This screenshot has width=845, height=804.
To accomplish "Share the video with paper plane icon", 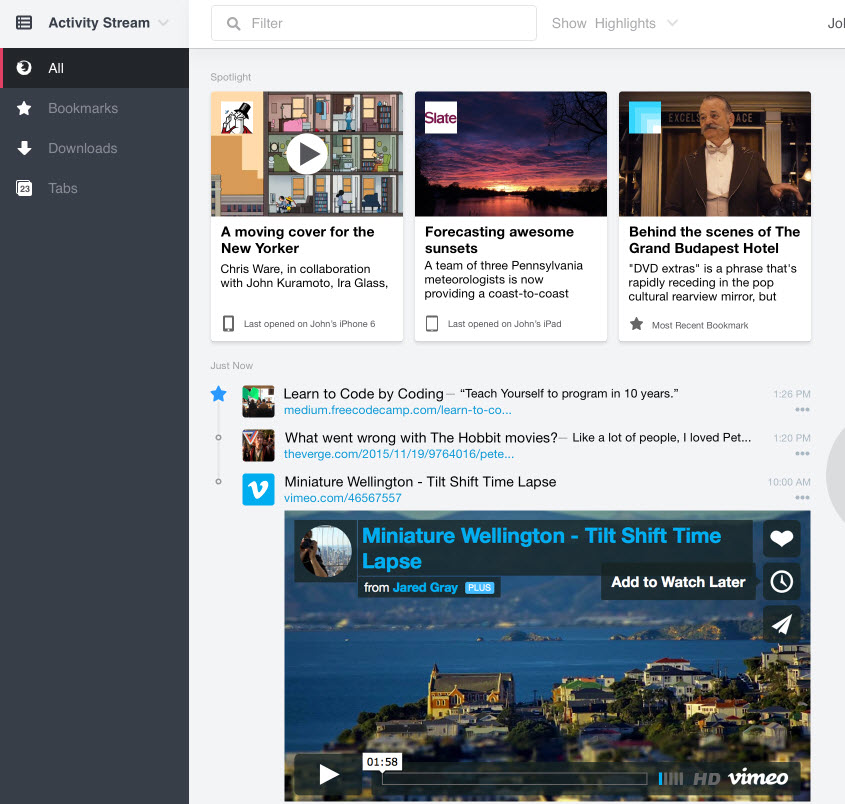I will point(781,624).
